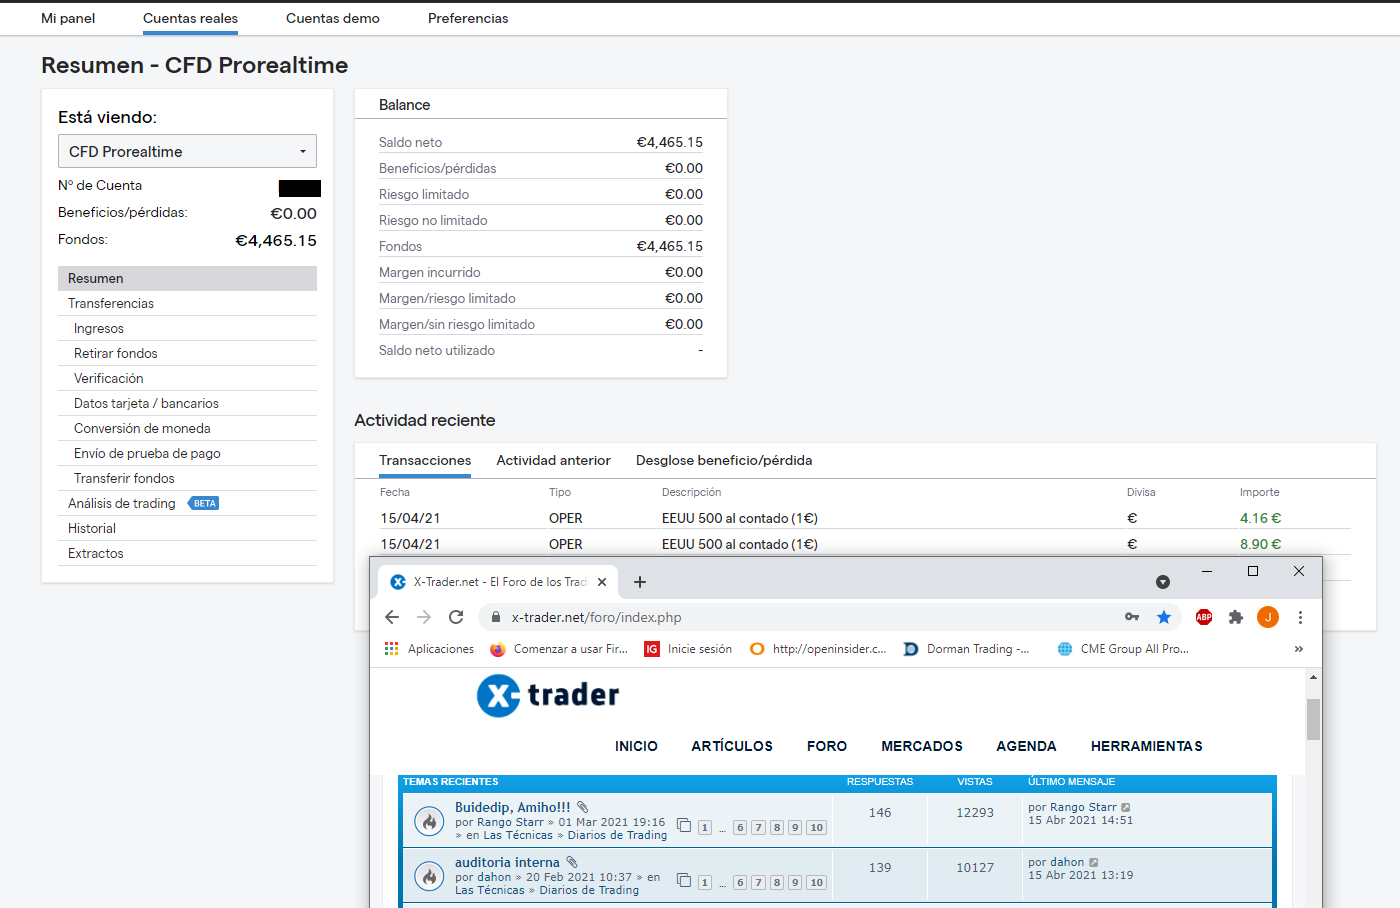Viewport: 1400px width, 908px height.
Task: Click pages icon in Buidedip topic row
Action: tap(684, 825)
